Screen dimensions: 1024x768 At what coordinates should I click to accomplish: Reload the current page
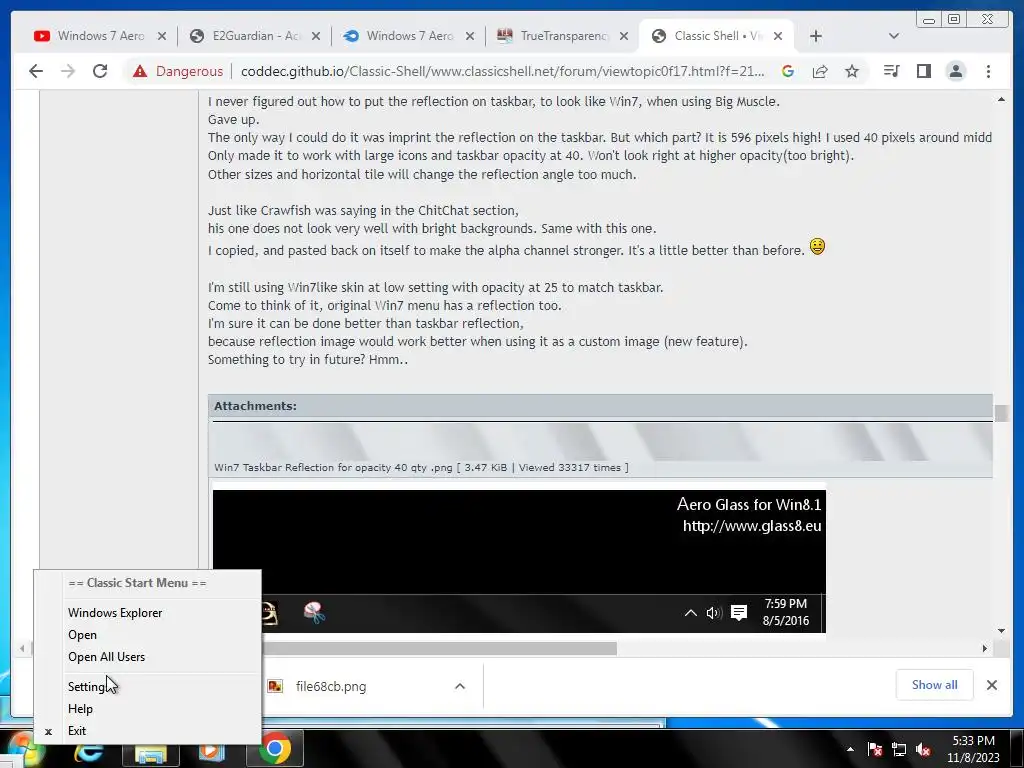[x=100, y=71]
